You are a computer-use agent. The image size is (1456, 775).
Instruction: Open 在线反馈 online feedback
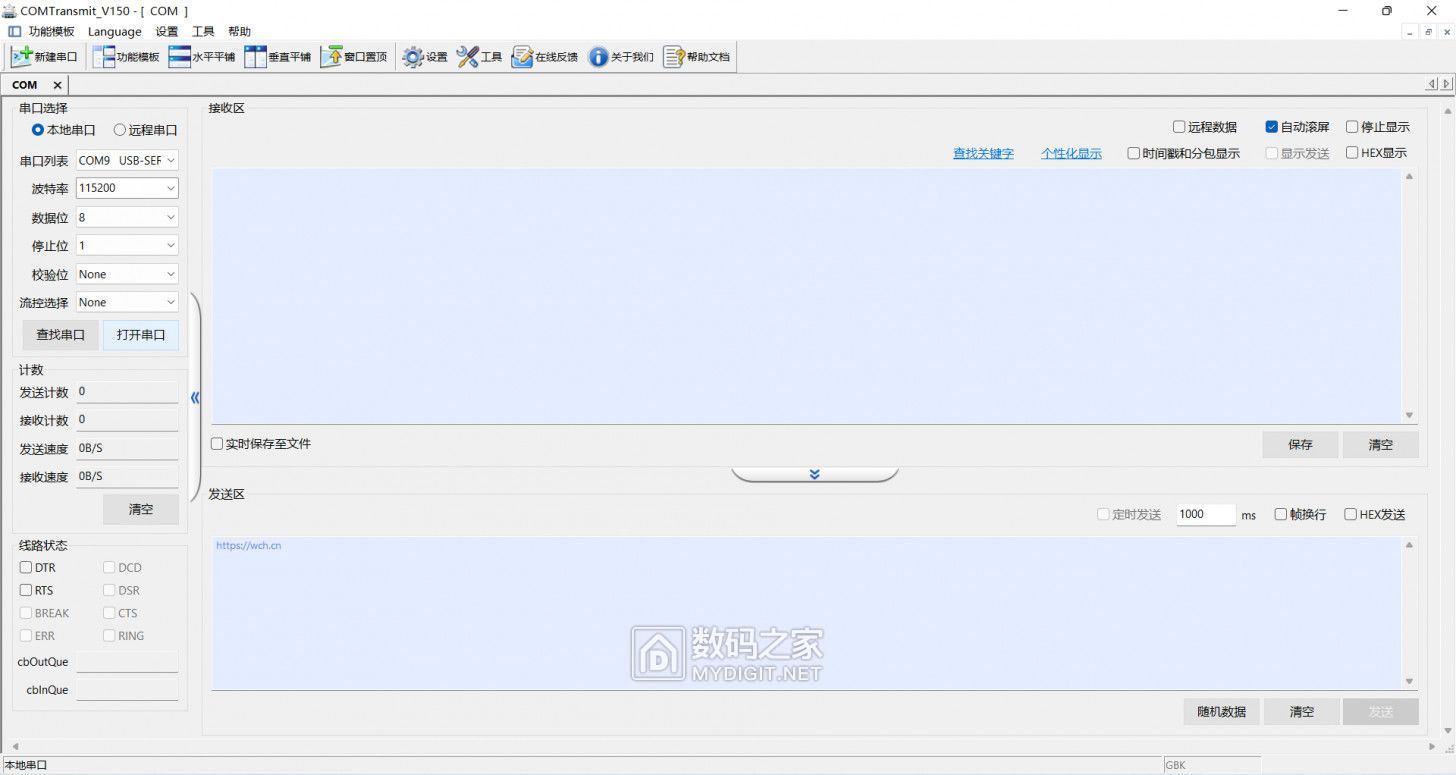coord(545,57)
